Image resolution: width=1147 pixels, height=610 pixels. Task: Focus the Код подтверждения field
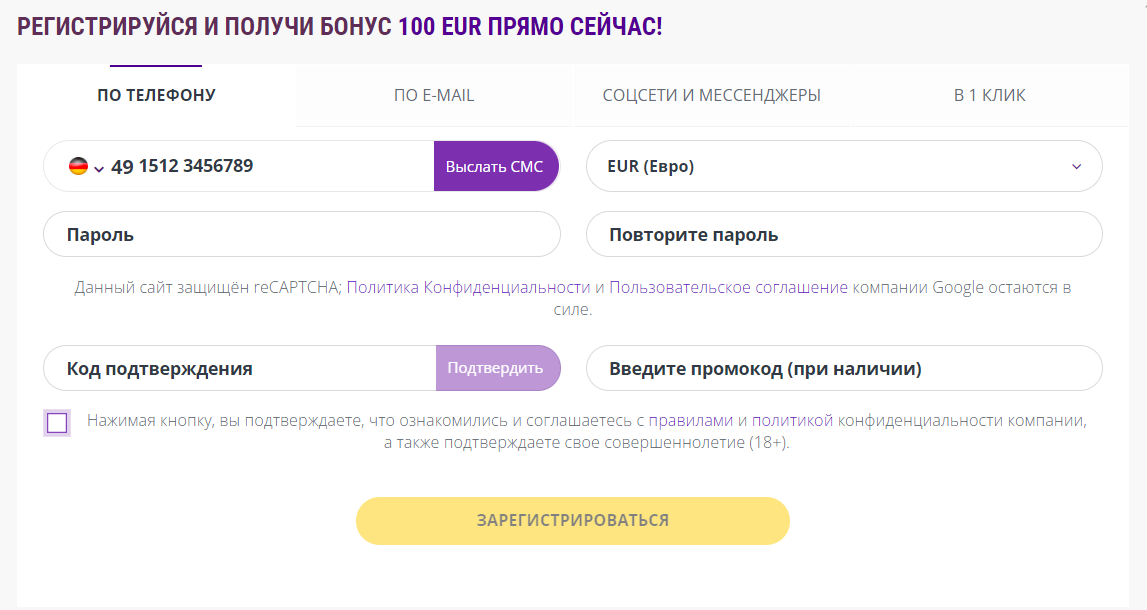[240, 368]
